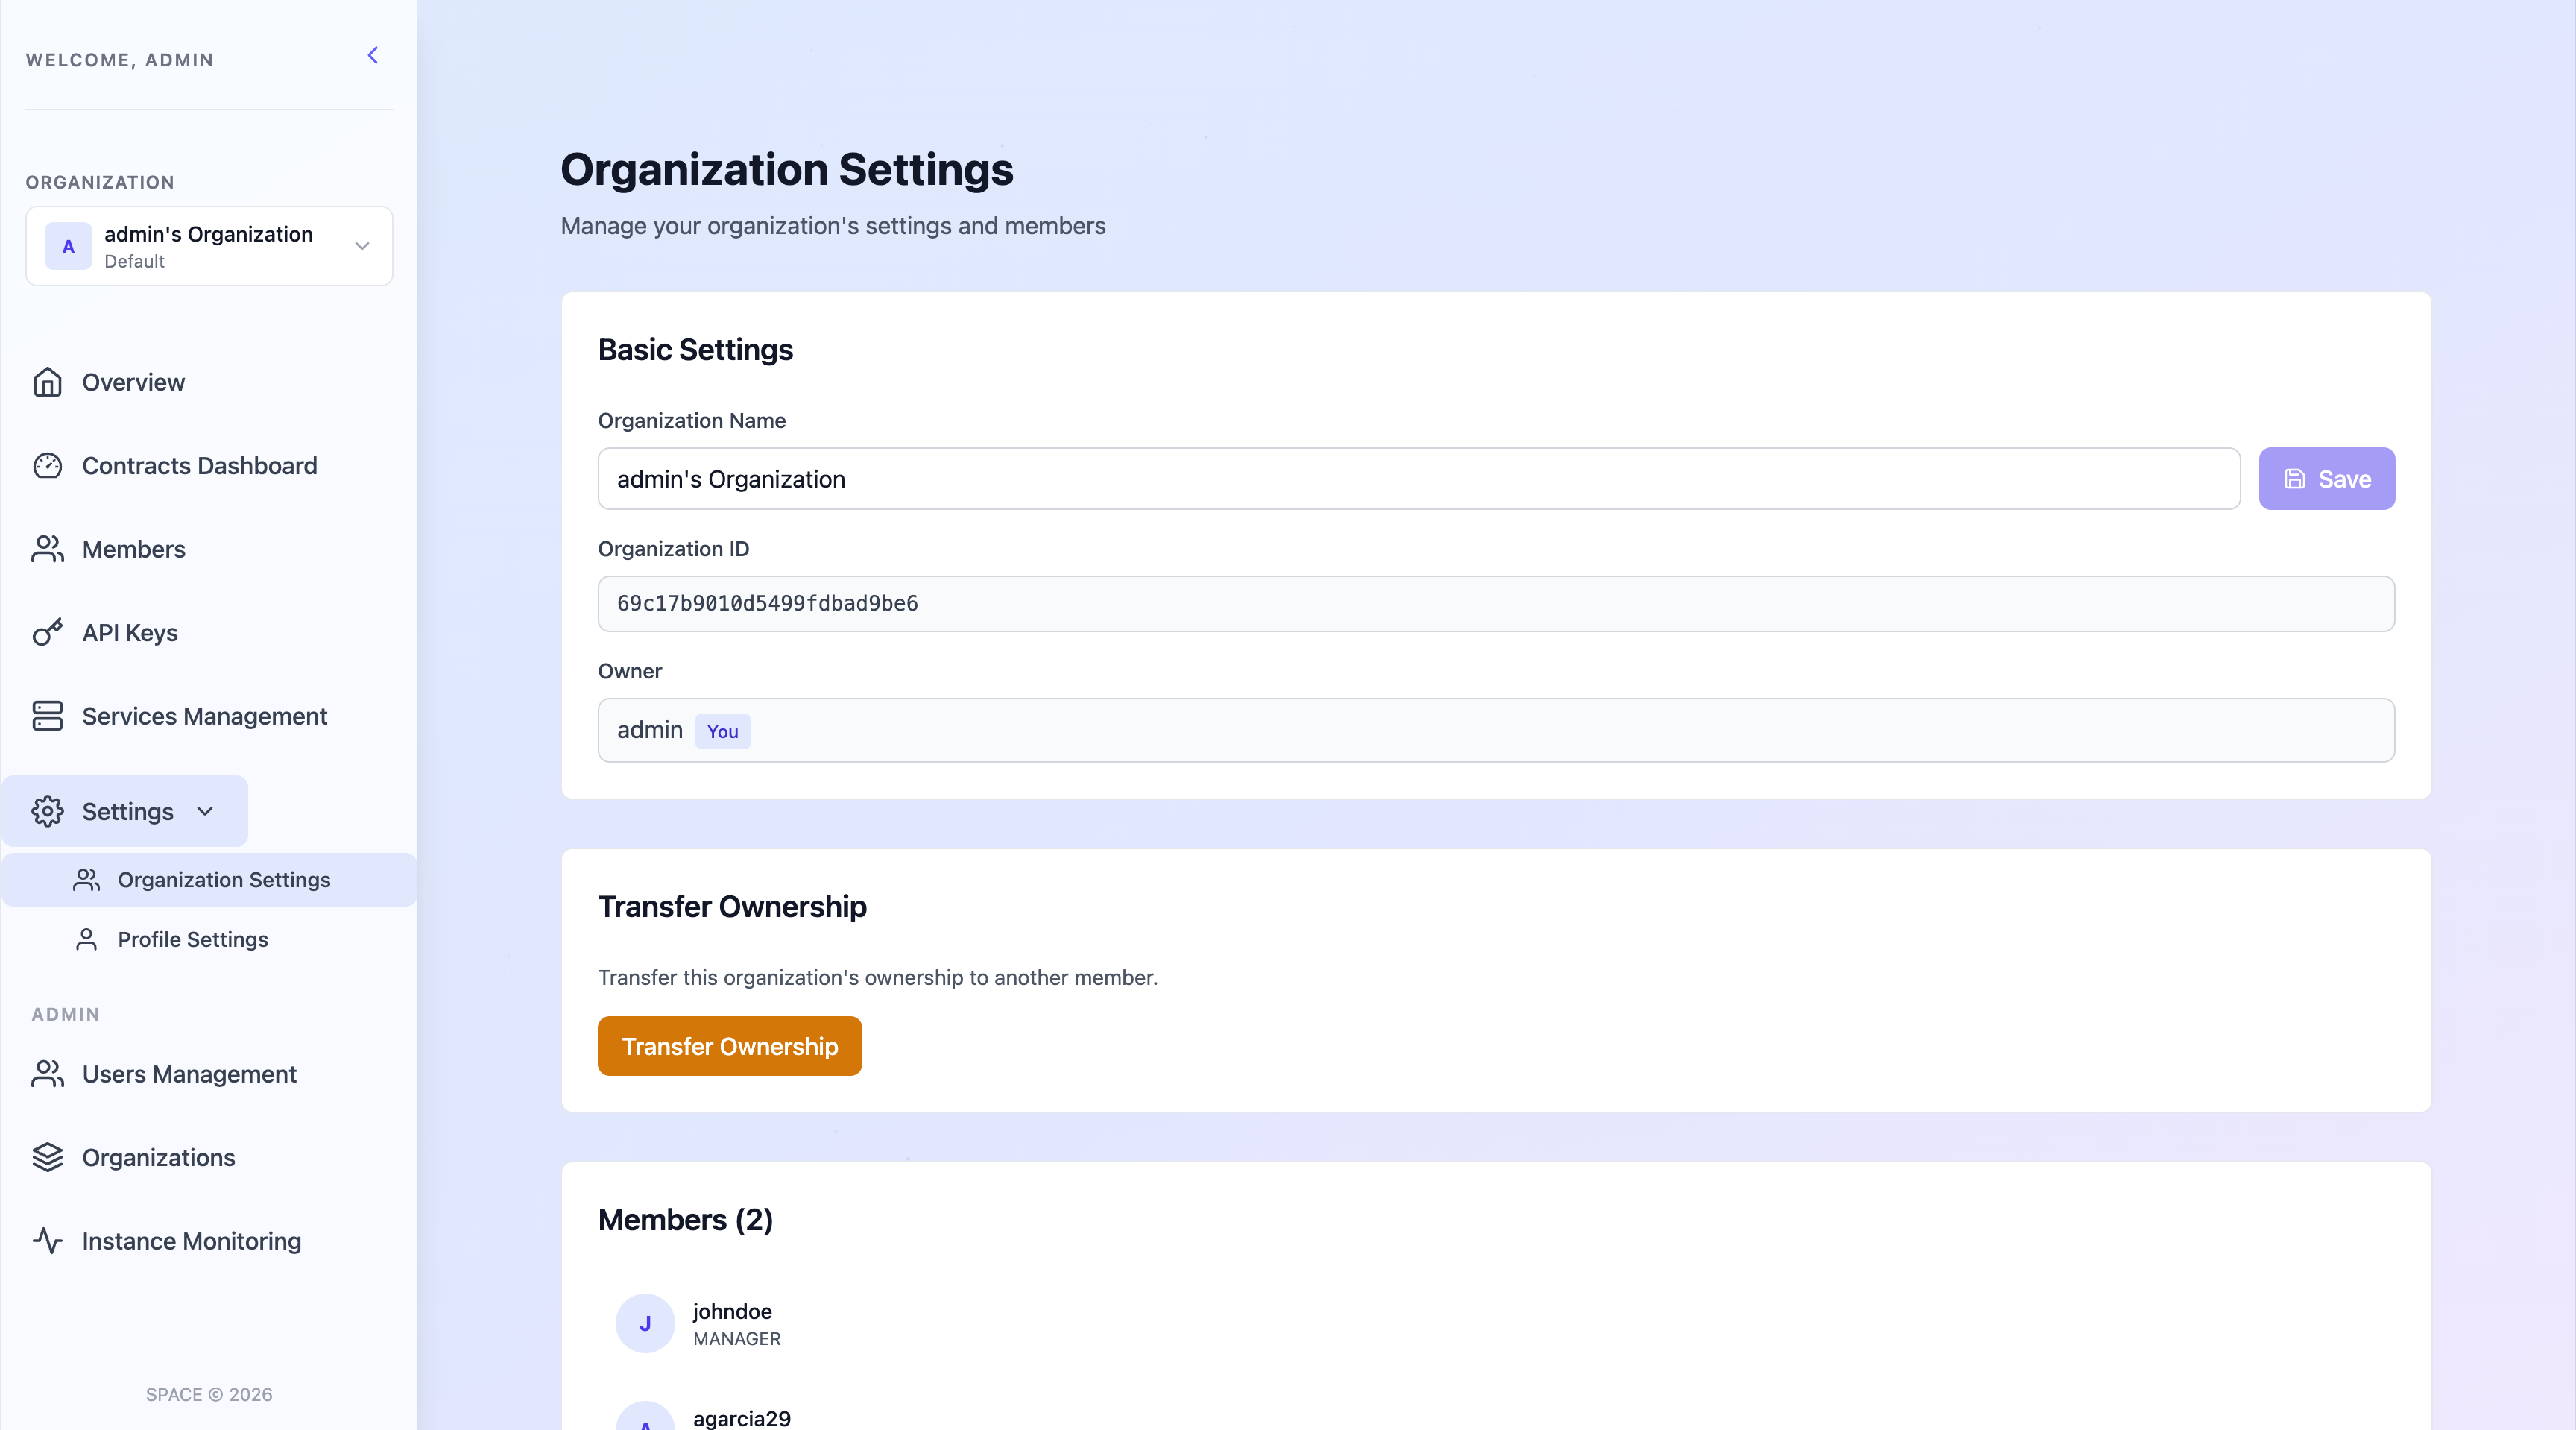Open Users Management
The width and height of the screenshot is (2576, 1430).
click(189, 1074)
